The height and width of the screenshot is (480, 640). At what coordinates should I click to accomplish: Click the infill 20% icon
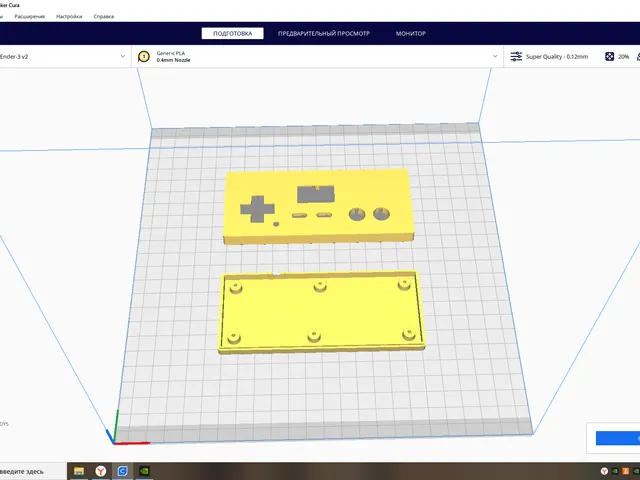(x=609, y=56)
